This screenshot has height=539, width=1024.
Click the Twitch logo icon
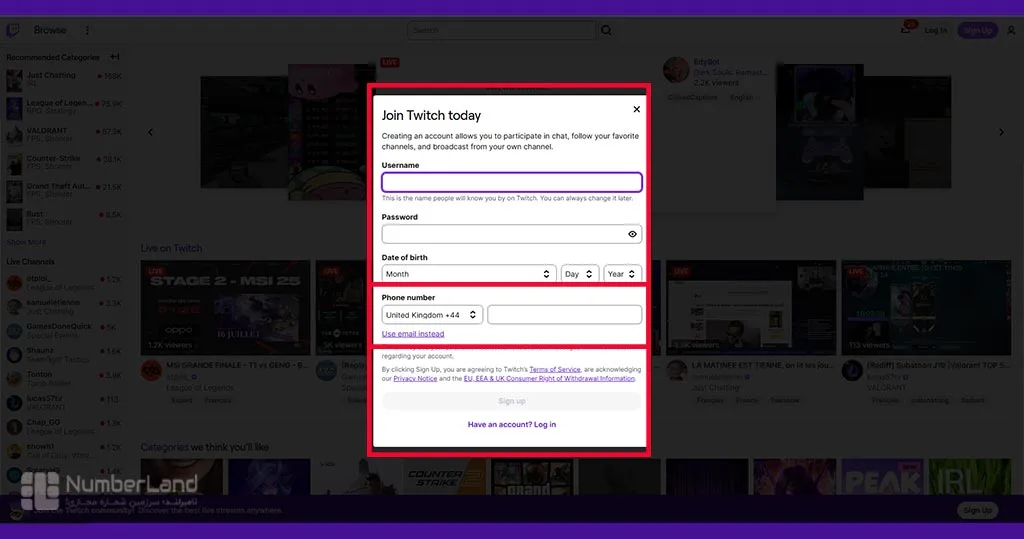coord(13,30)
